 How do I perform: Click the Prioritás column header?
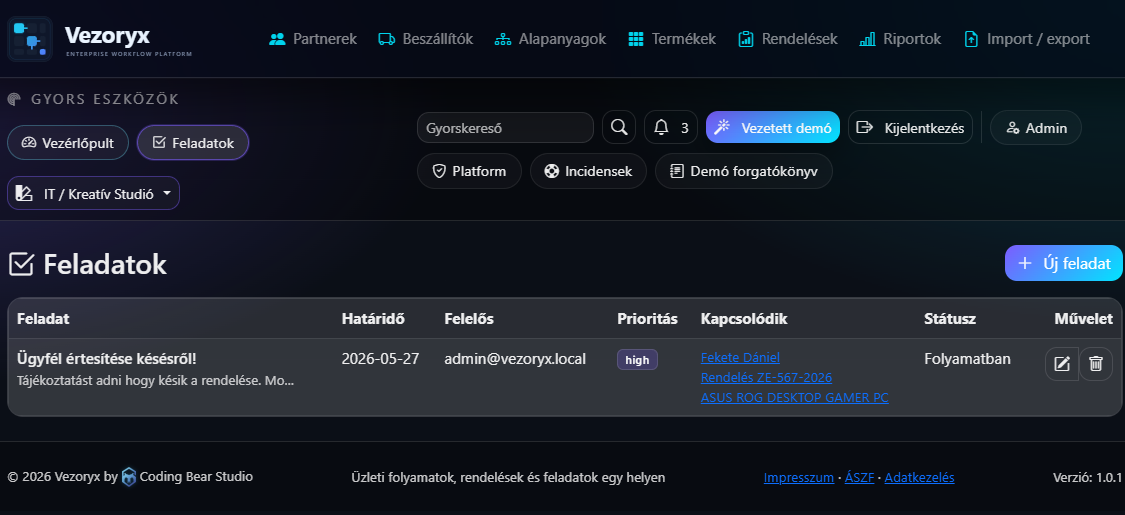coord(647,319)
